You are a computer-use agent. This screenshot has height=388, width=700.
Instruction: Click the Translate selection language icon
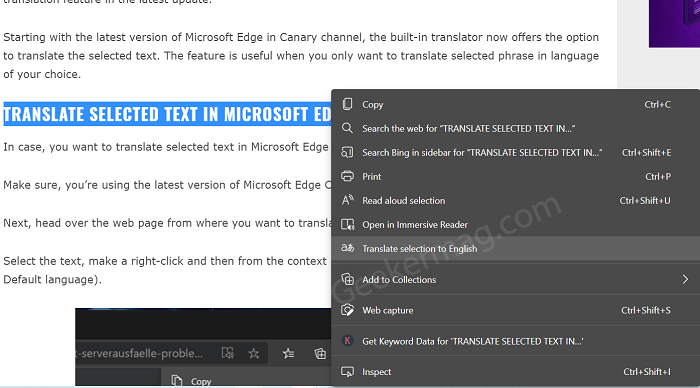point(347,248)
